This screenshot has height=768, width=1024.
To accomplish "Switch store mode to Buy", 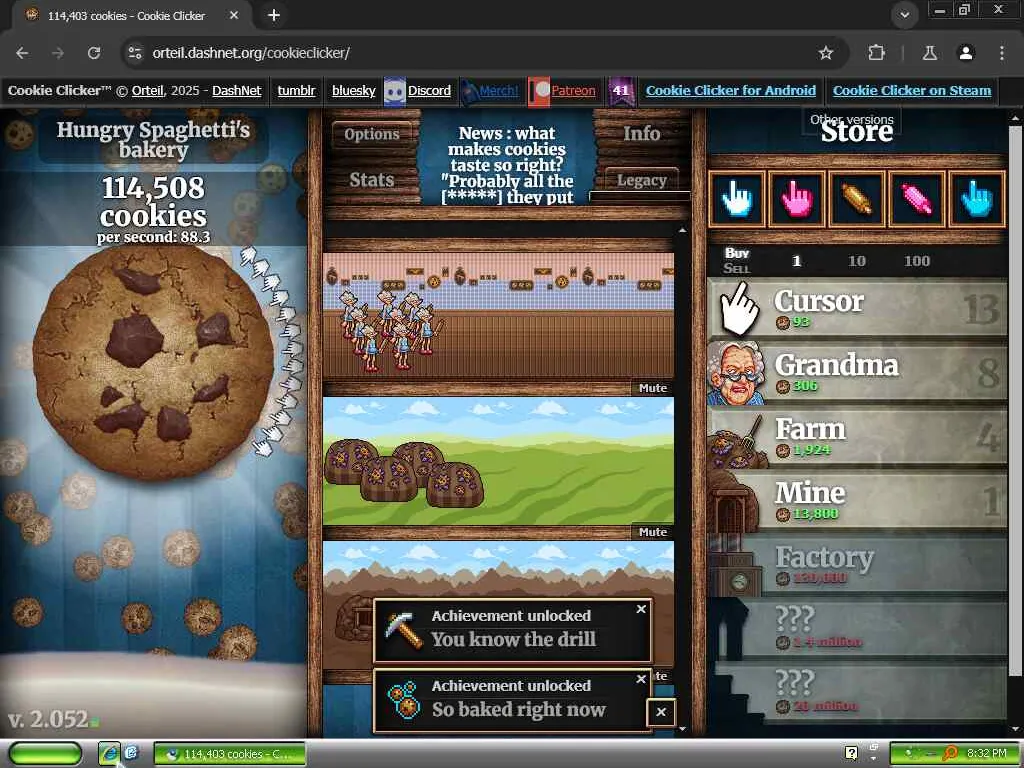I will click(x=737, y=253).
